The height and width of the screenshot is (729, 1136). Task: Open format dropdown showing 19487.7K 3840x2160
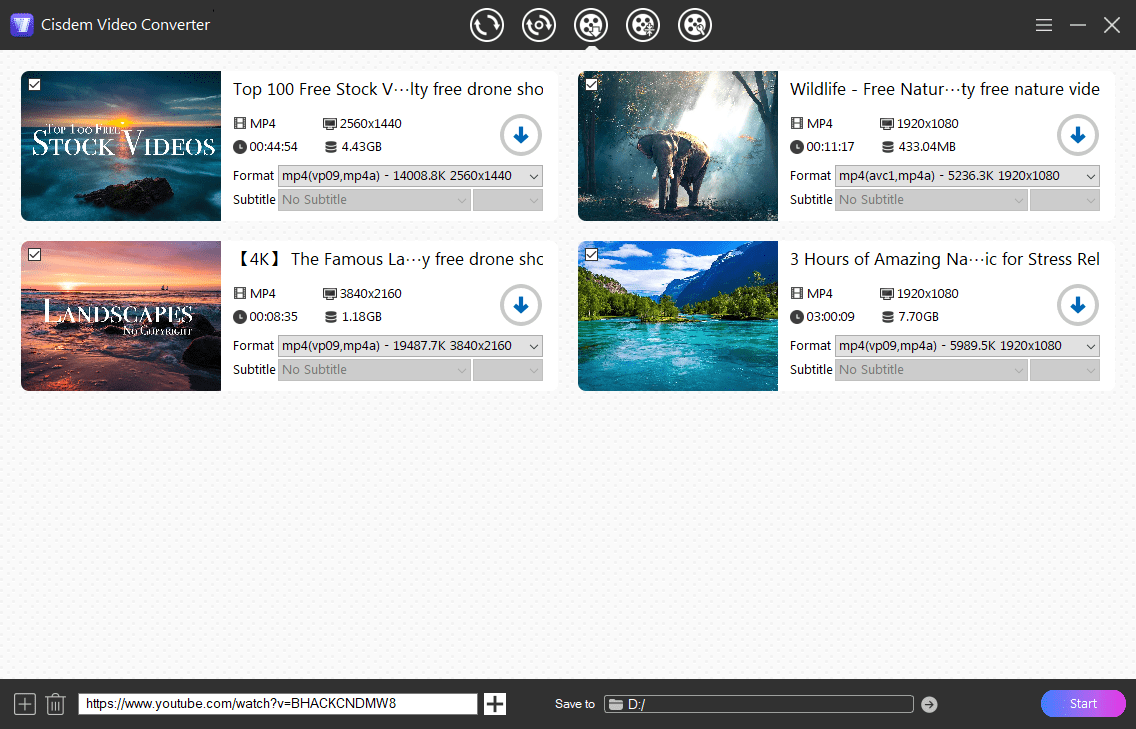point(410,346)
